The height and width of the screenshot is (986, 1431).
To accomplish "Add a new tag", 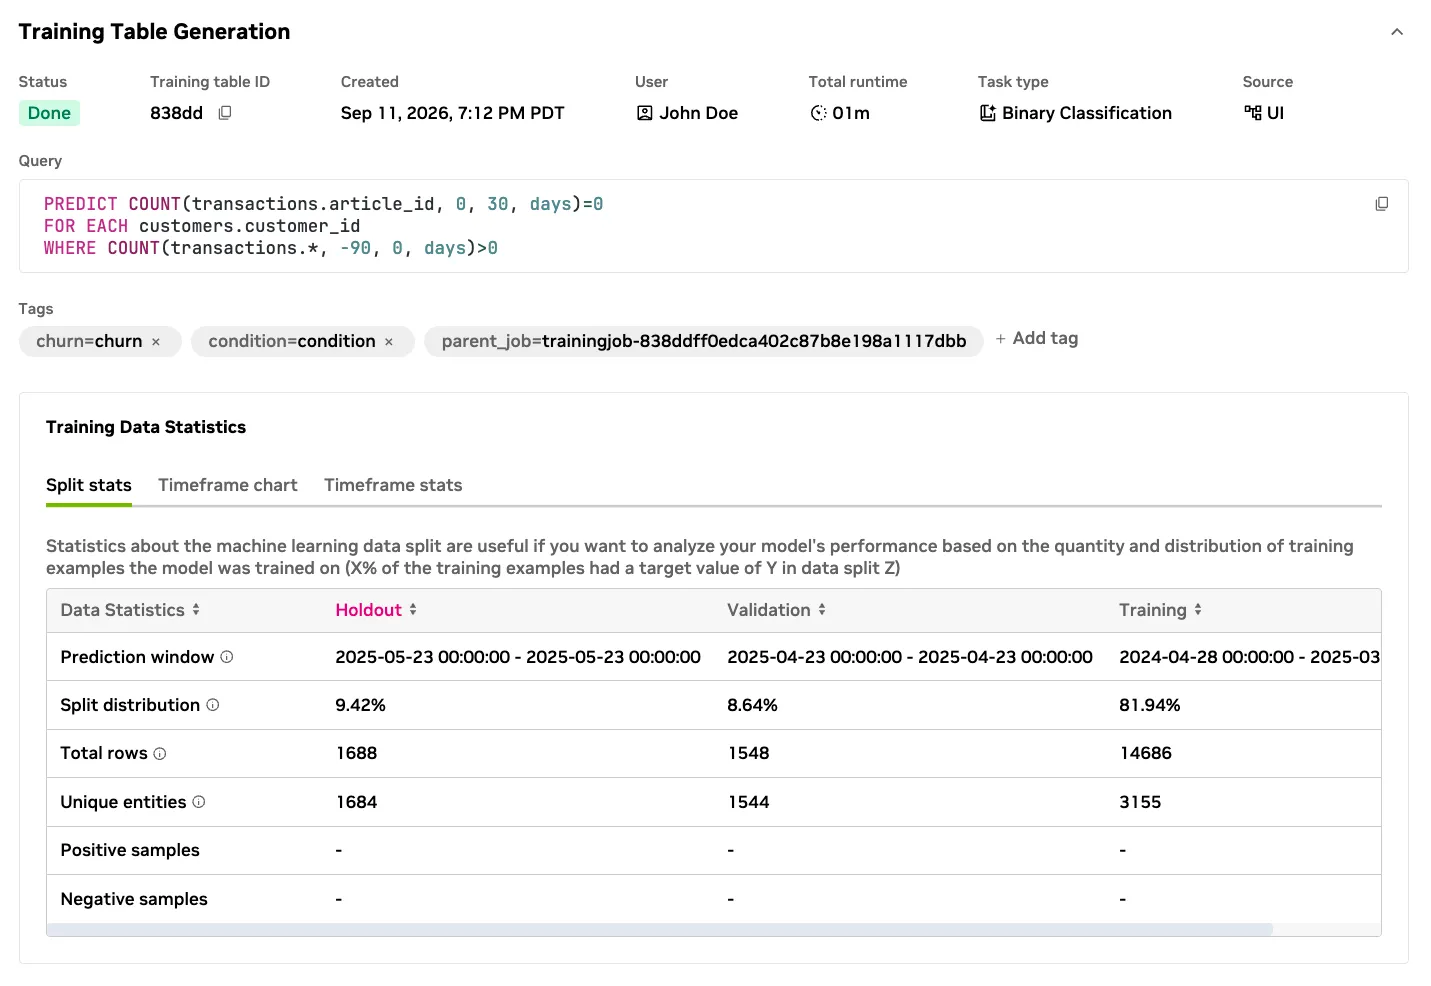I will click(1037, 339).
